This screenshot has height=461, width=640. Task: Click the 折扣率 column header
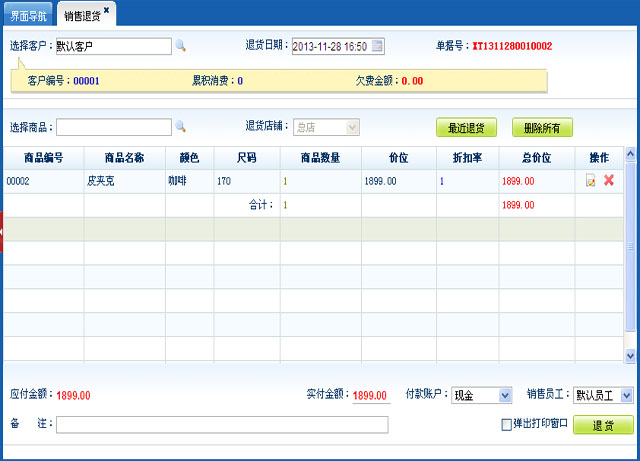point(467,158)
